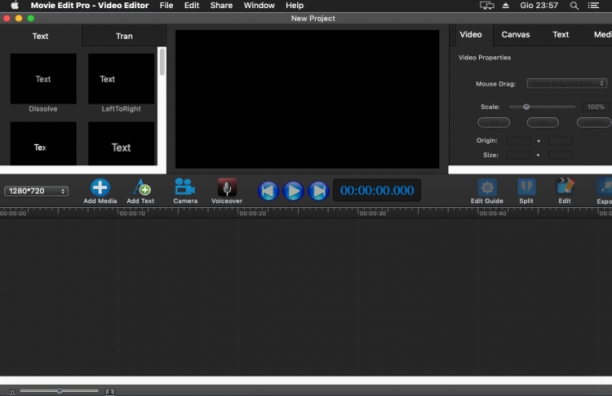Click the 00:00:40 mark on the timeline ruler
The width and height of the screenshot is (612, 396).
pyautogui.click(x=493, y=213)
